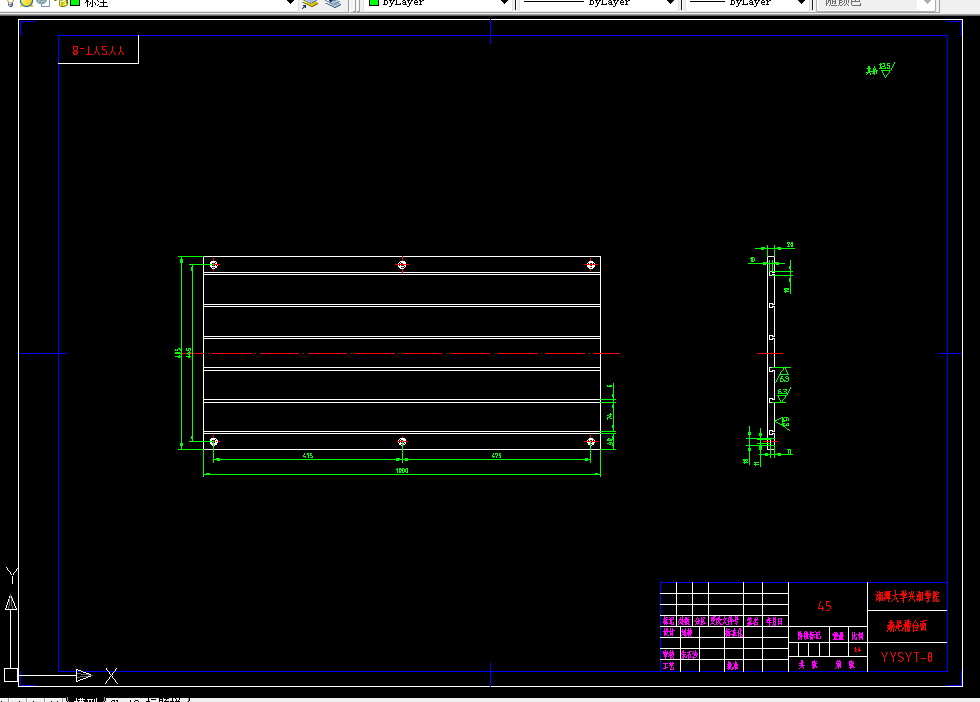
Task: Toggle the layer on/off lightbulb icon
Action: tap(10, 3)
